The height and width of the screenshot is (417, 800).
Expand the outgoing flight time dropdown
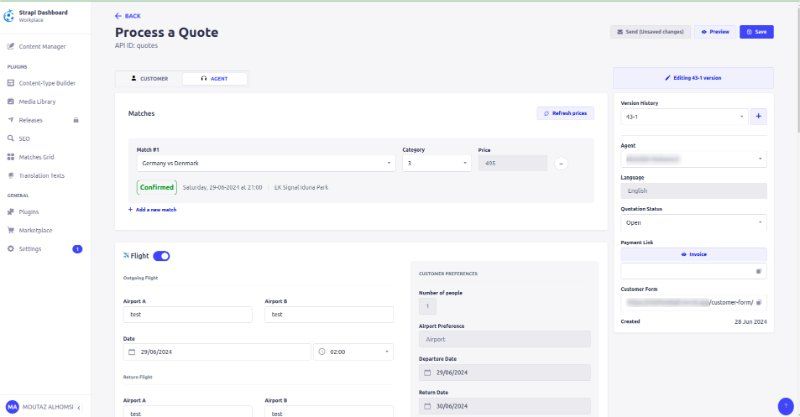(354, 352)
